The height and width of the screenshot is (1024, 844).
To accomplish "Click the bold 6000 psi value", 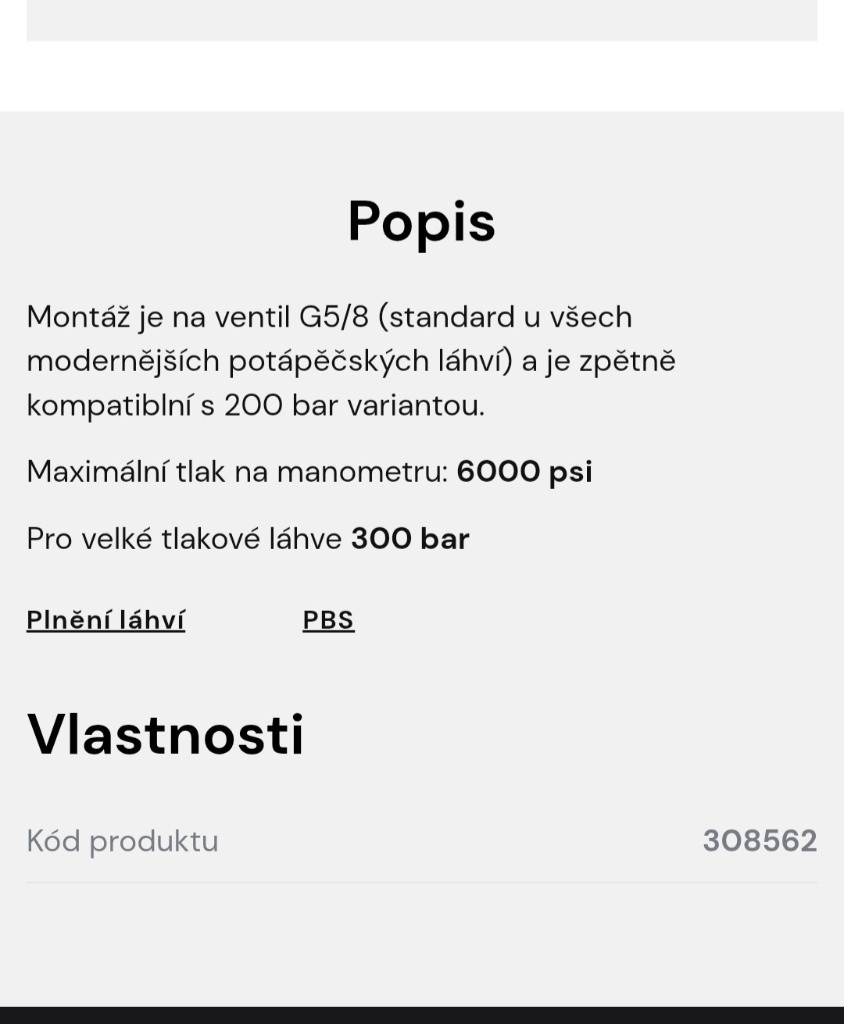I will [524, 471].
